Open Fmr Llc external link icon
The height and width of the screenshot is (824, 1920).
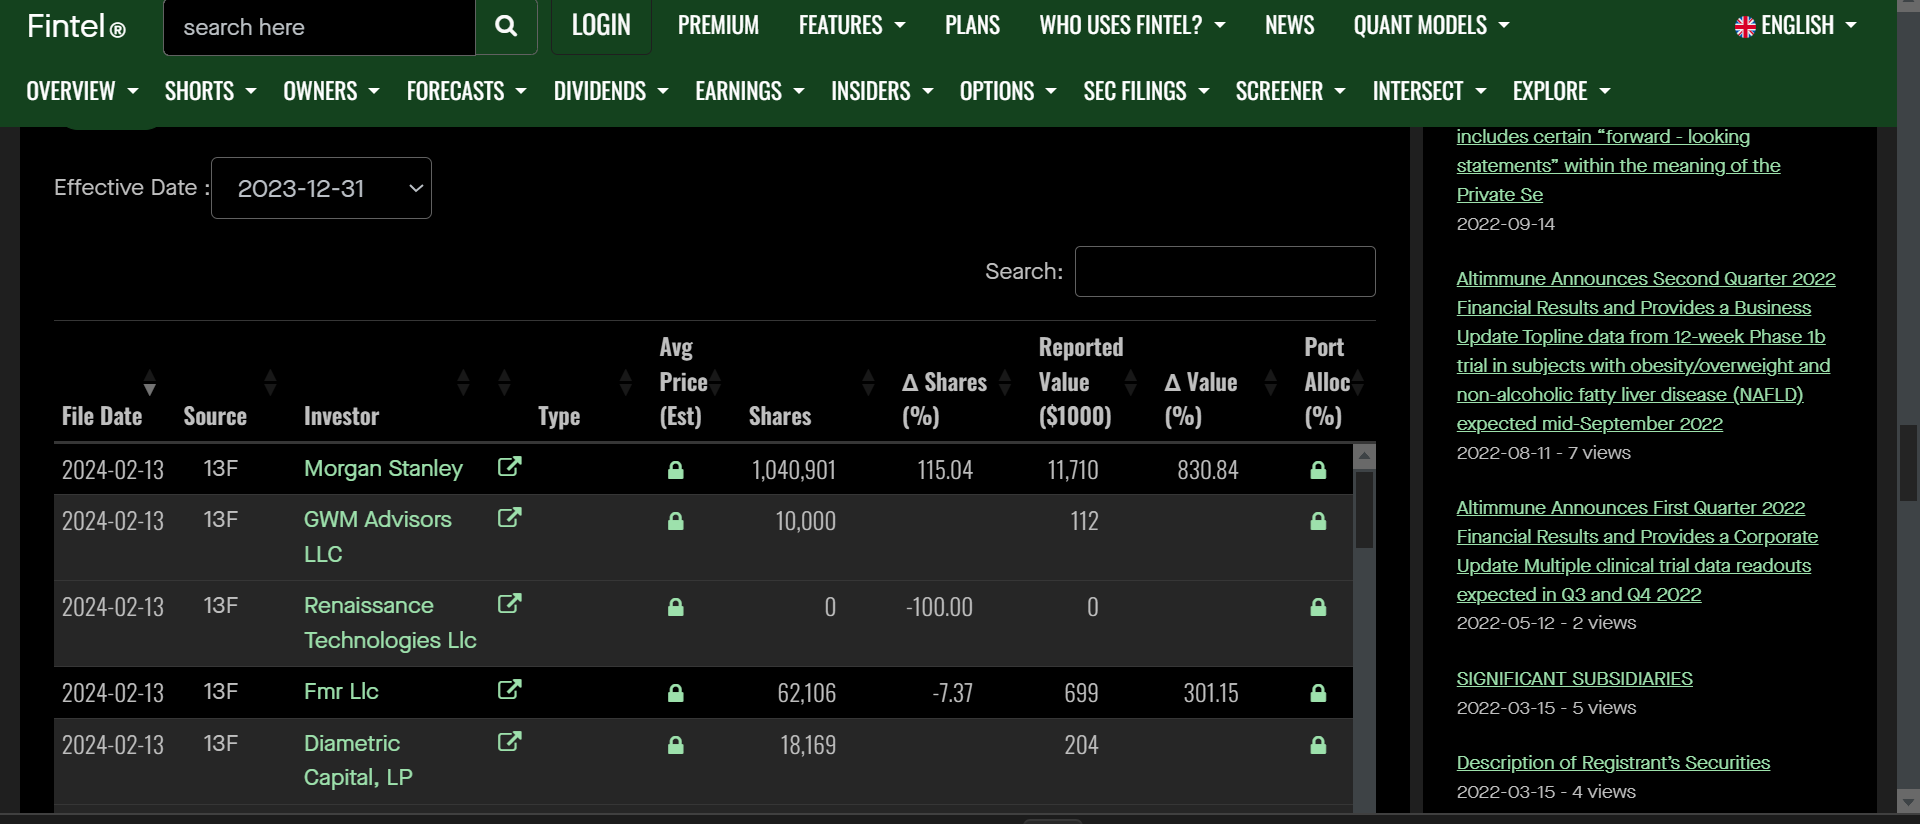click(x=509, y=690)
